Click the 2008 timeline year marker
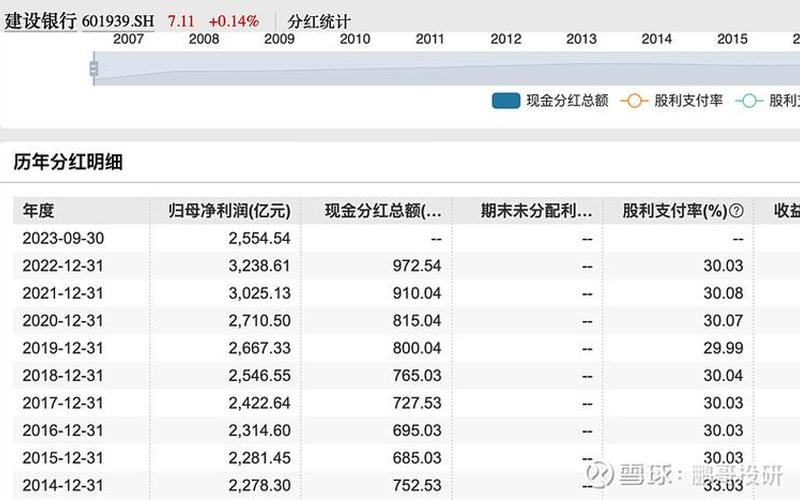Image resolution: width=800 pixels, height=500 pixels. [x=204, y=39]
